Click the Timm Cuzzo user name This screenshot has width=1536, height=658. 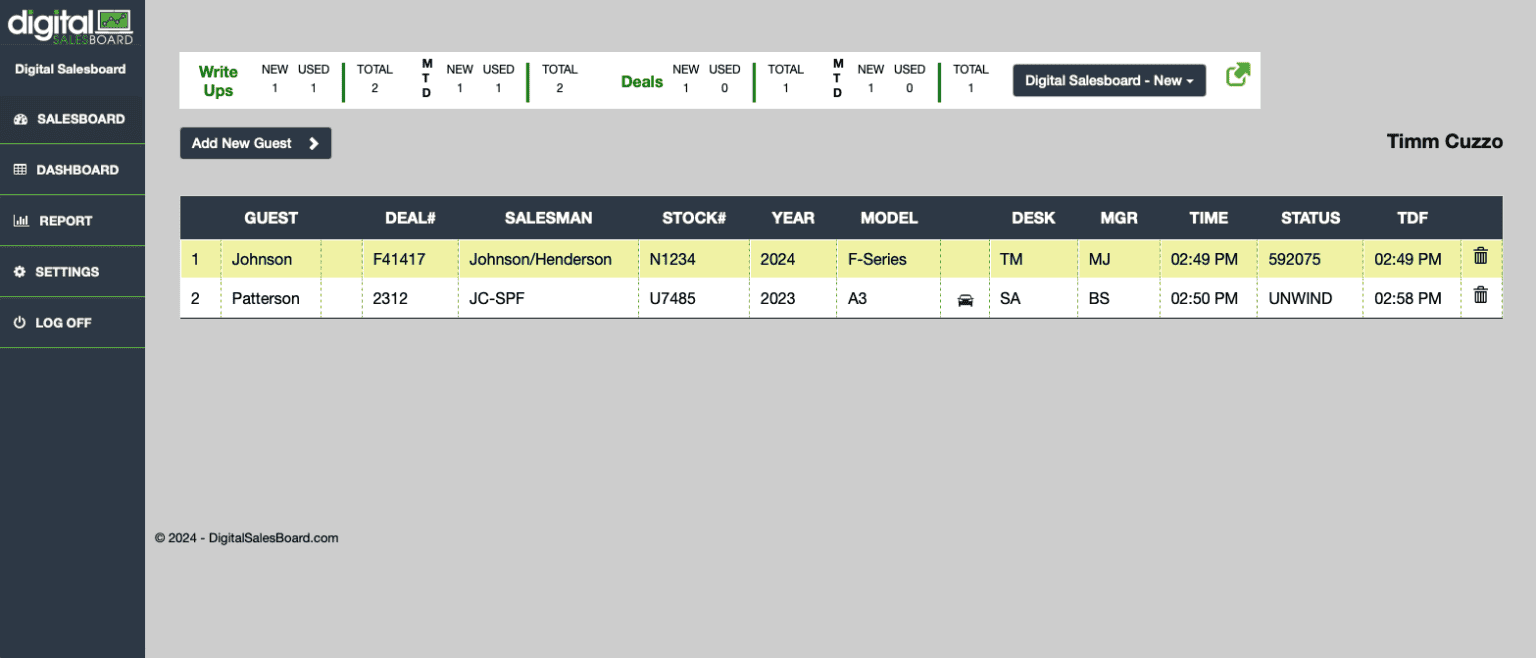pos(1444,141)
